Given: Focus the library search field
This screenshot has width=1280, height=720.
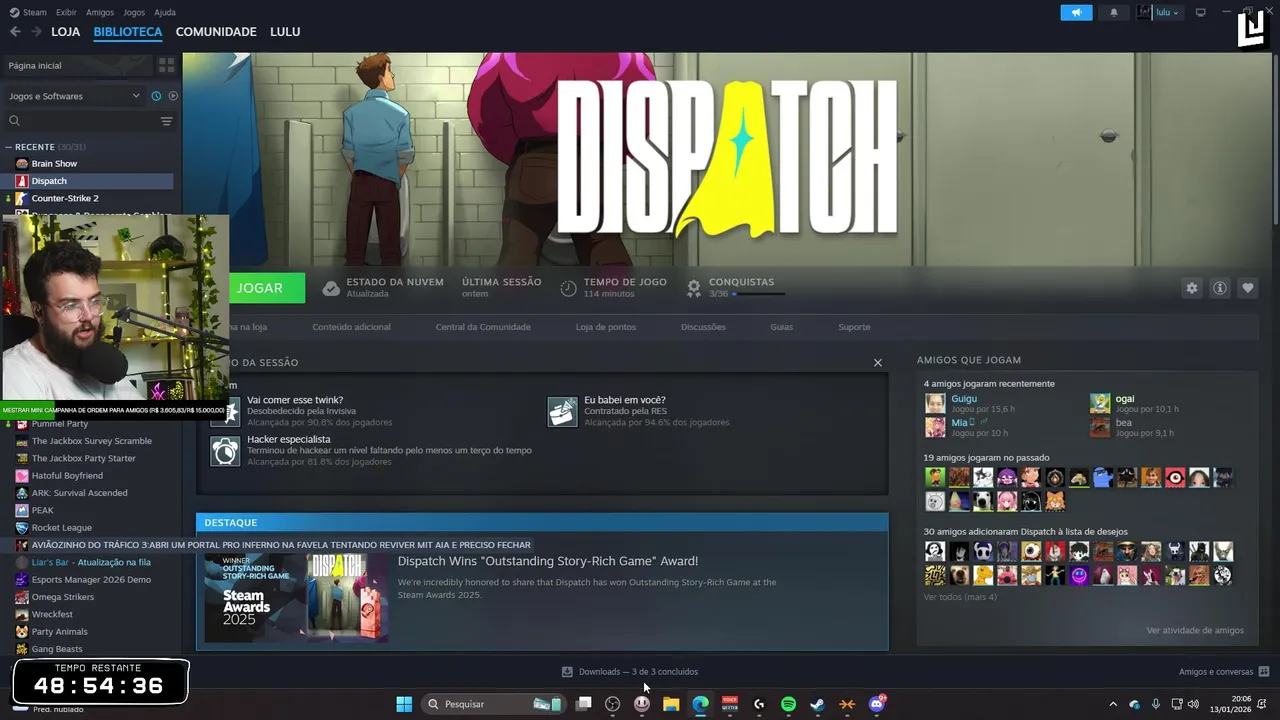Looking at the screenshot, I should [80, 121].
